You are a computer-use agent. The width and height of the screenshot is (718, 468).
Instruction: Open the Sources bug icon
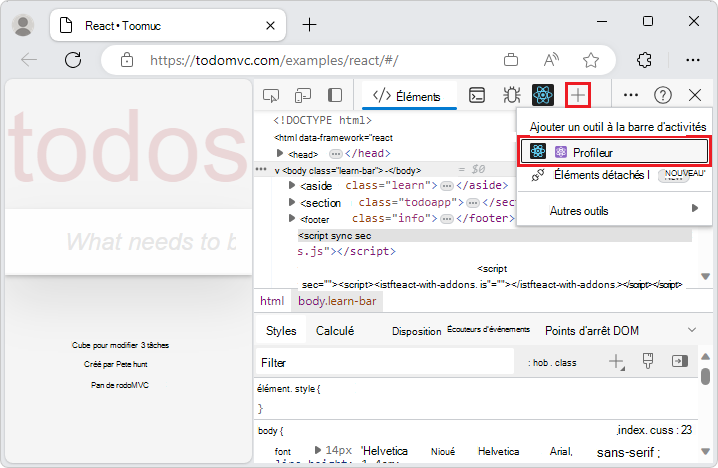(x=511, y=95)
